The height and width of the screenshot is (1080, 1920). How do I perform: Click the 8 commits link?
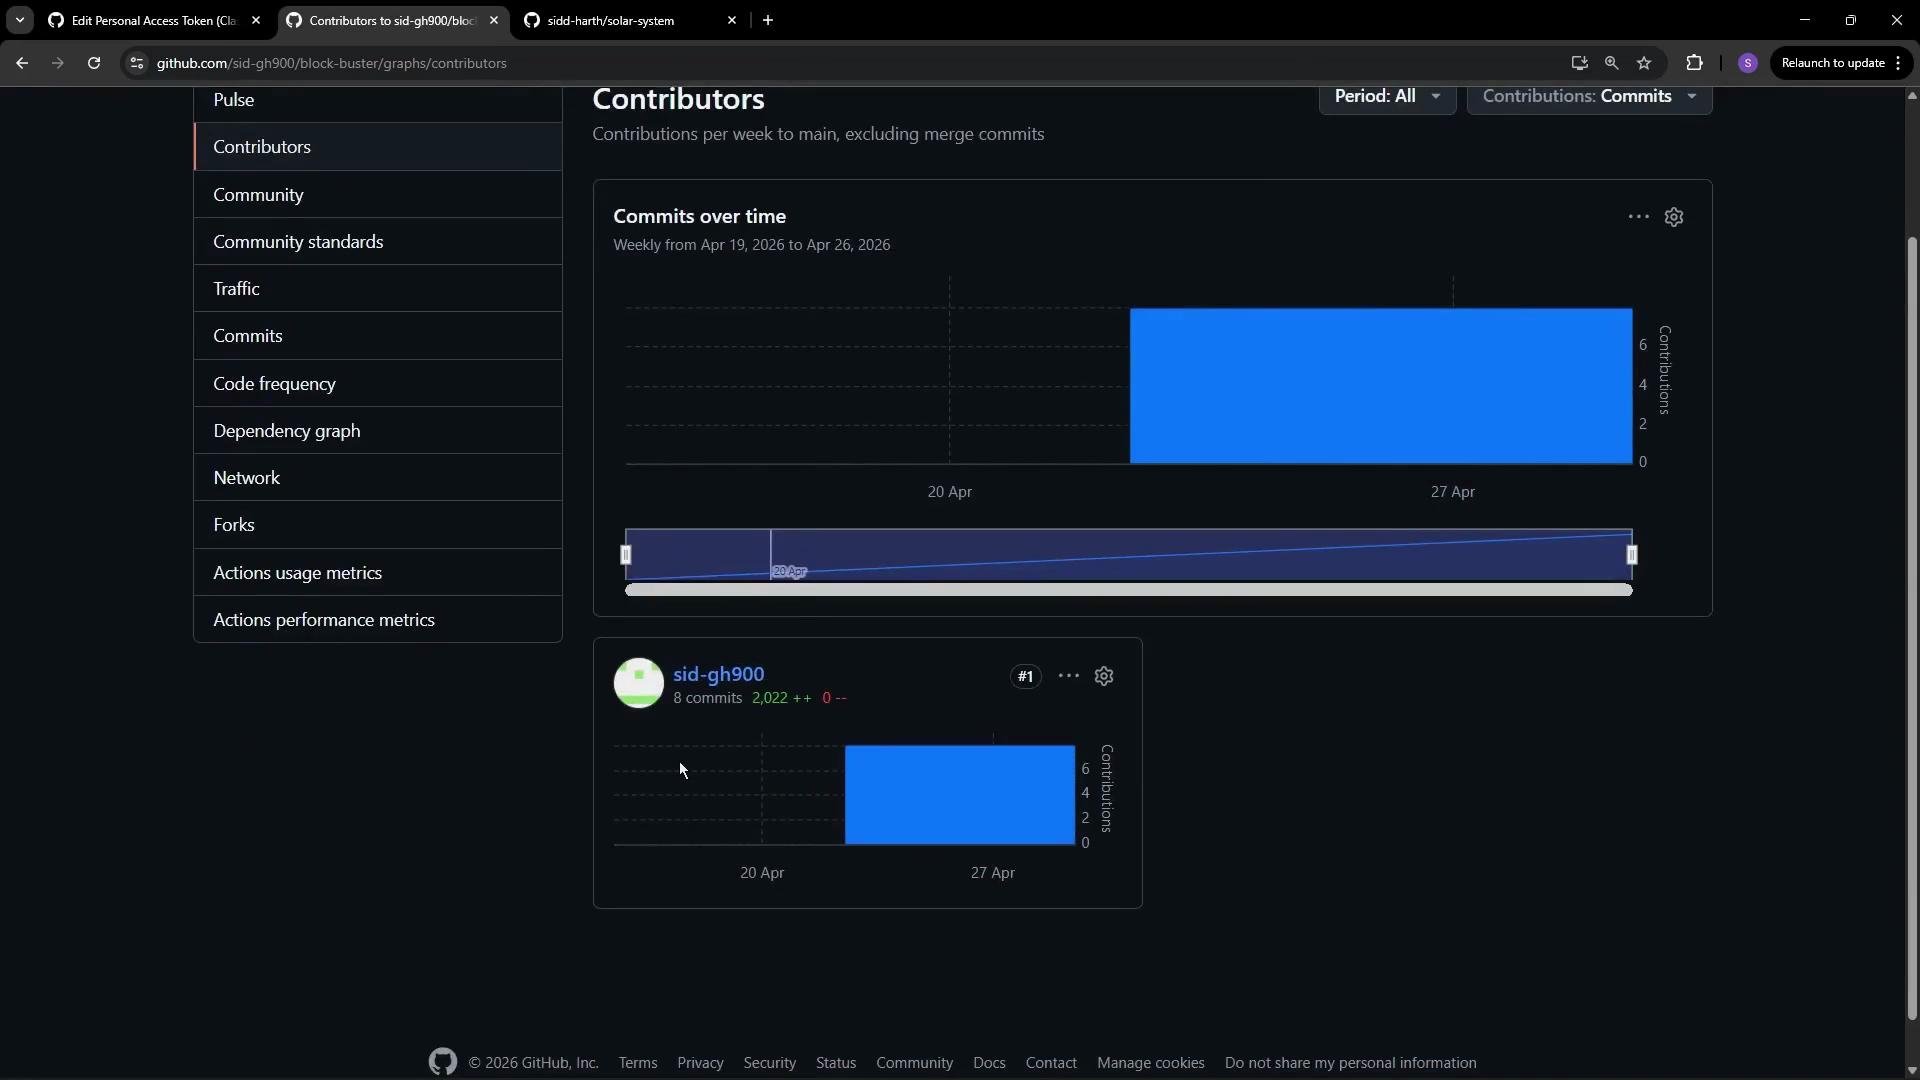[707, 698]
